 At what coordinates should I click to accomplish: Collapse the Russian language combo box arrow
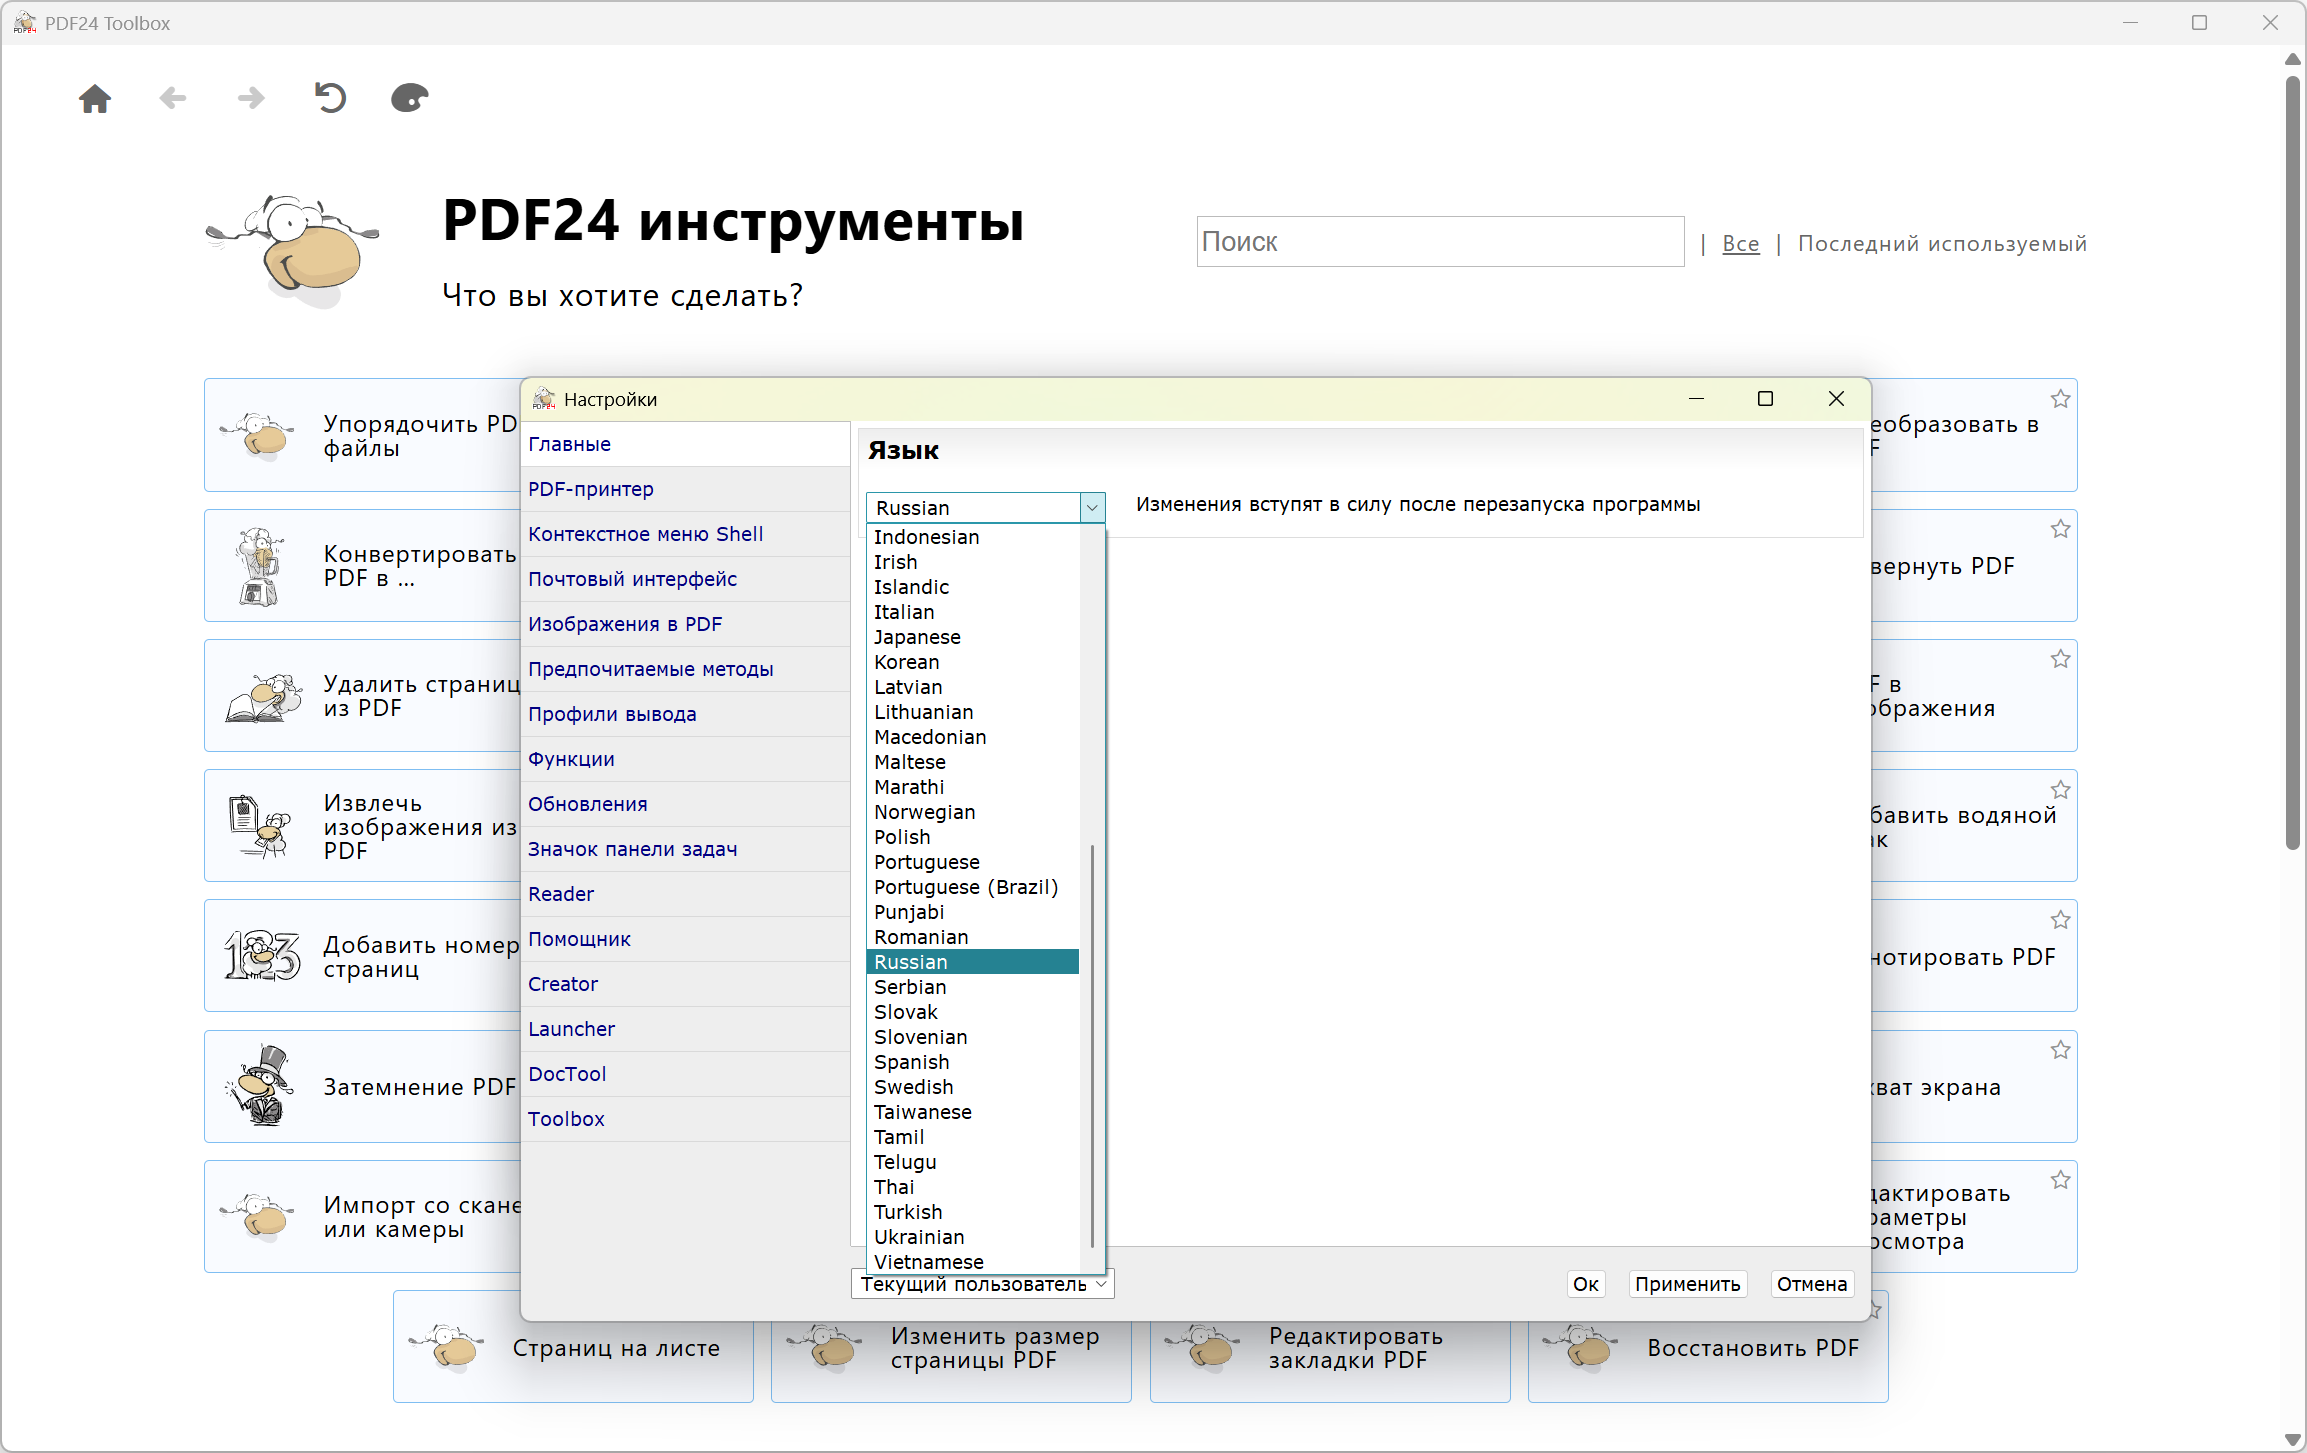1092,508
